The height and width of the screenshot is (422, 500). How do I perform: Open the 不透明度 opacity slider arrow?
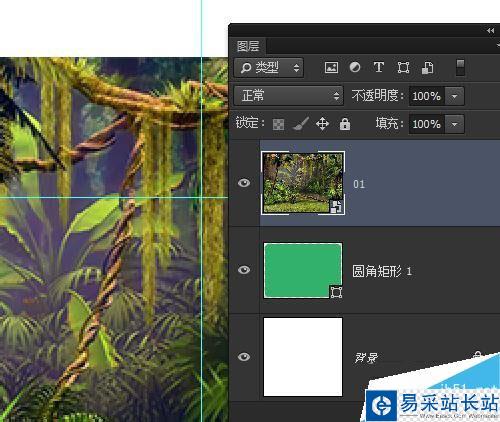[454, 96]
